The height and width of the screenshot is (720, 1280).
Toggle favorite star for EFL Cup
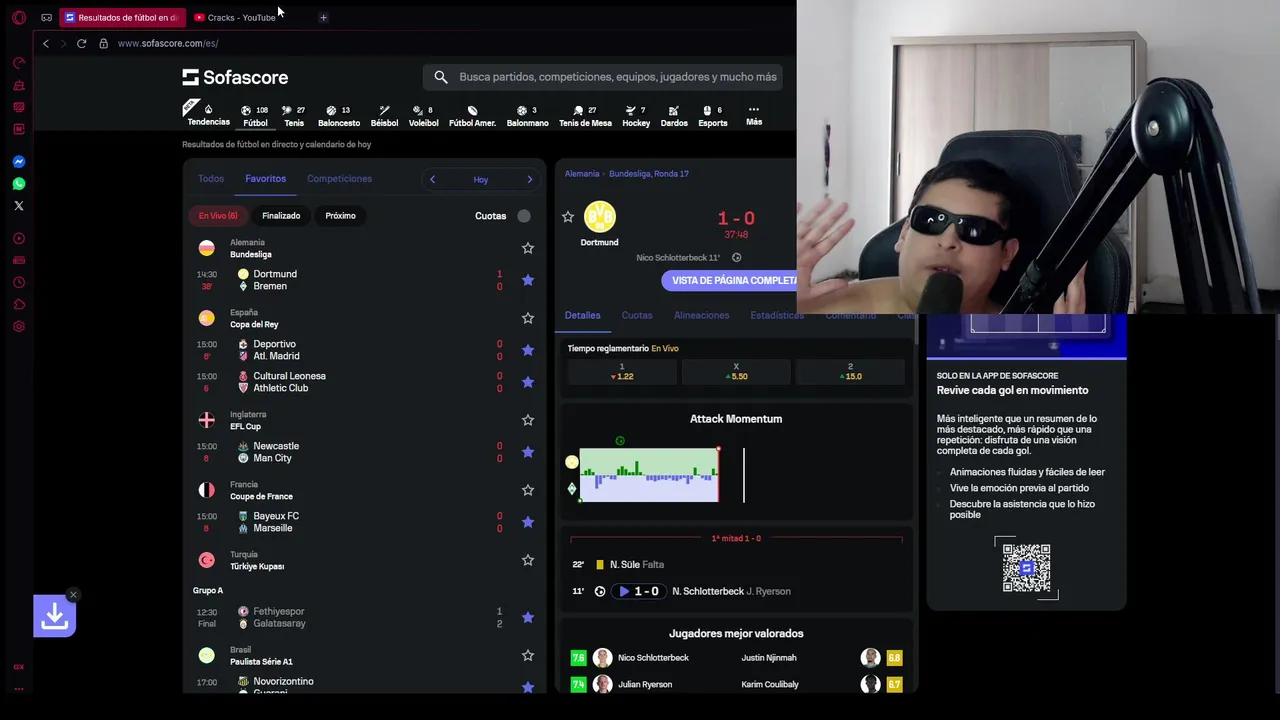[528, 420]
